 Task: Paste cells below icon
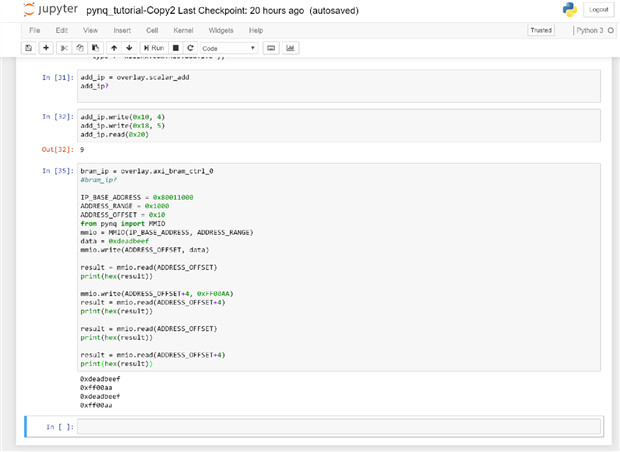pyautogui.click(x=95, y=48)
